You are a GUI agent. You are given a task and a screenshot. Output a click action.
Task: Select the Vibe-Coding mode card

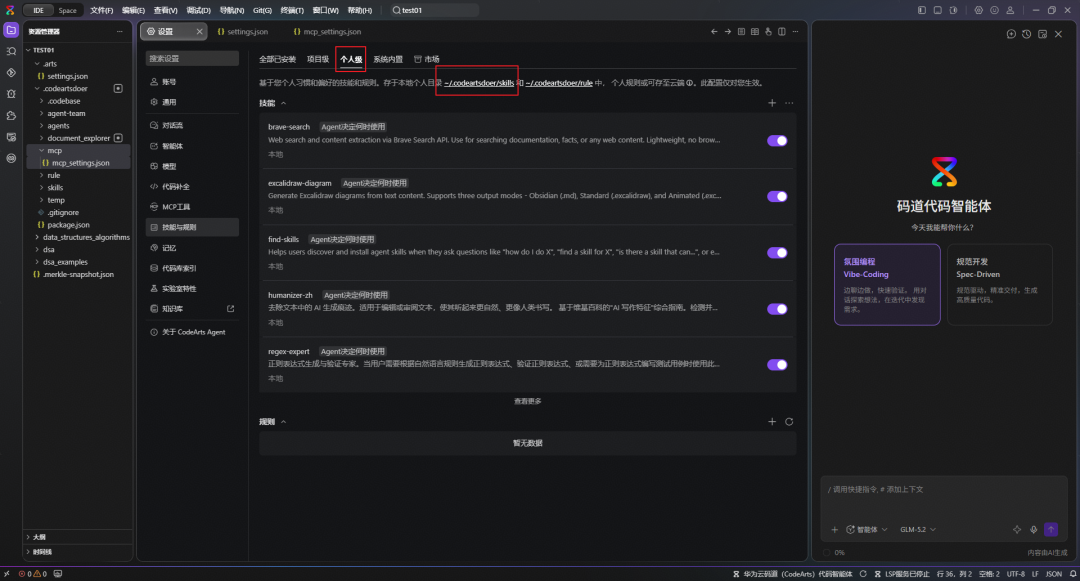pos(887,284)
